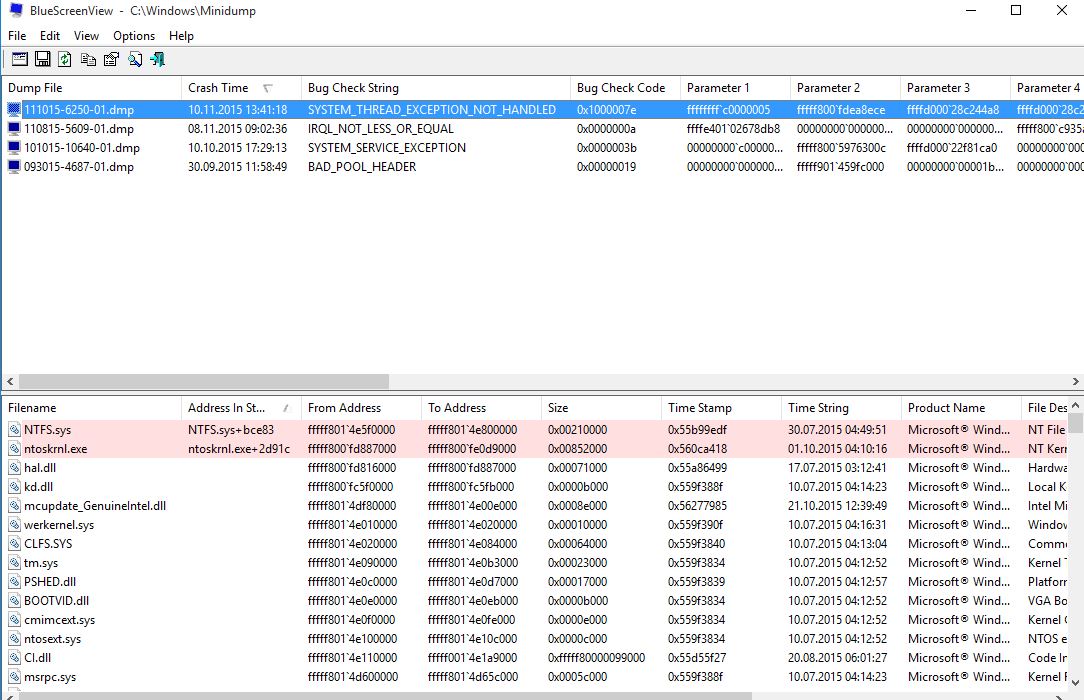Click the file icon beside kd.dll
Screen dimensions: 1084x700
pos(15,486)
